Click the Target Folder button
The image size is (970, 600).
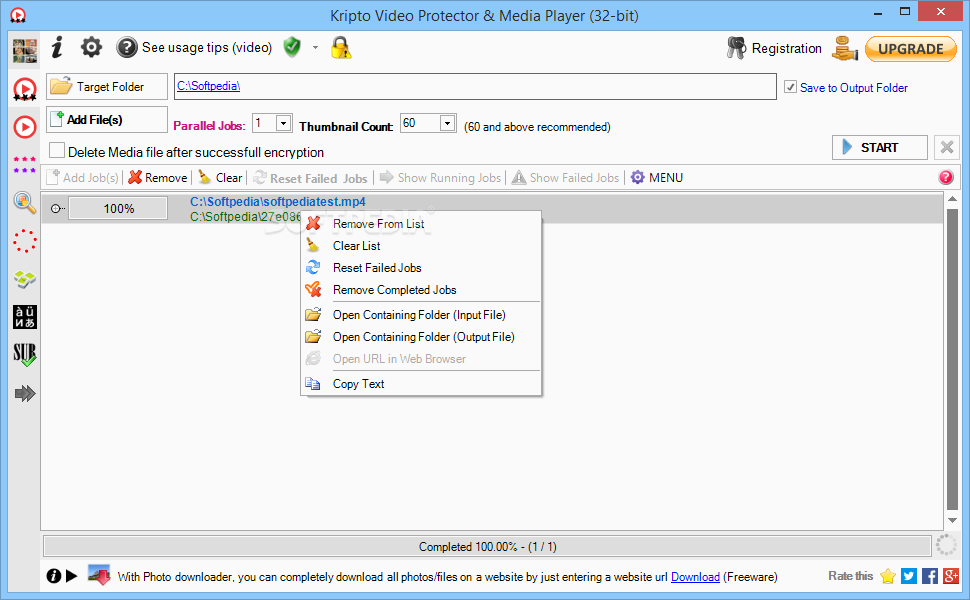[x=107, y=87]
